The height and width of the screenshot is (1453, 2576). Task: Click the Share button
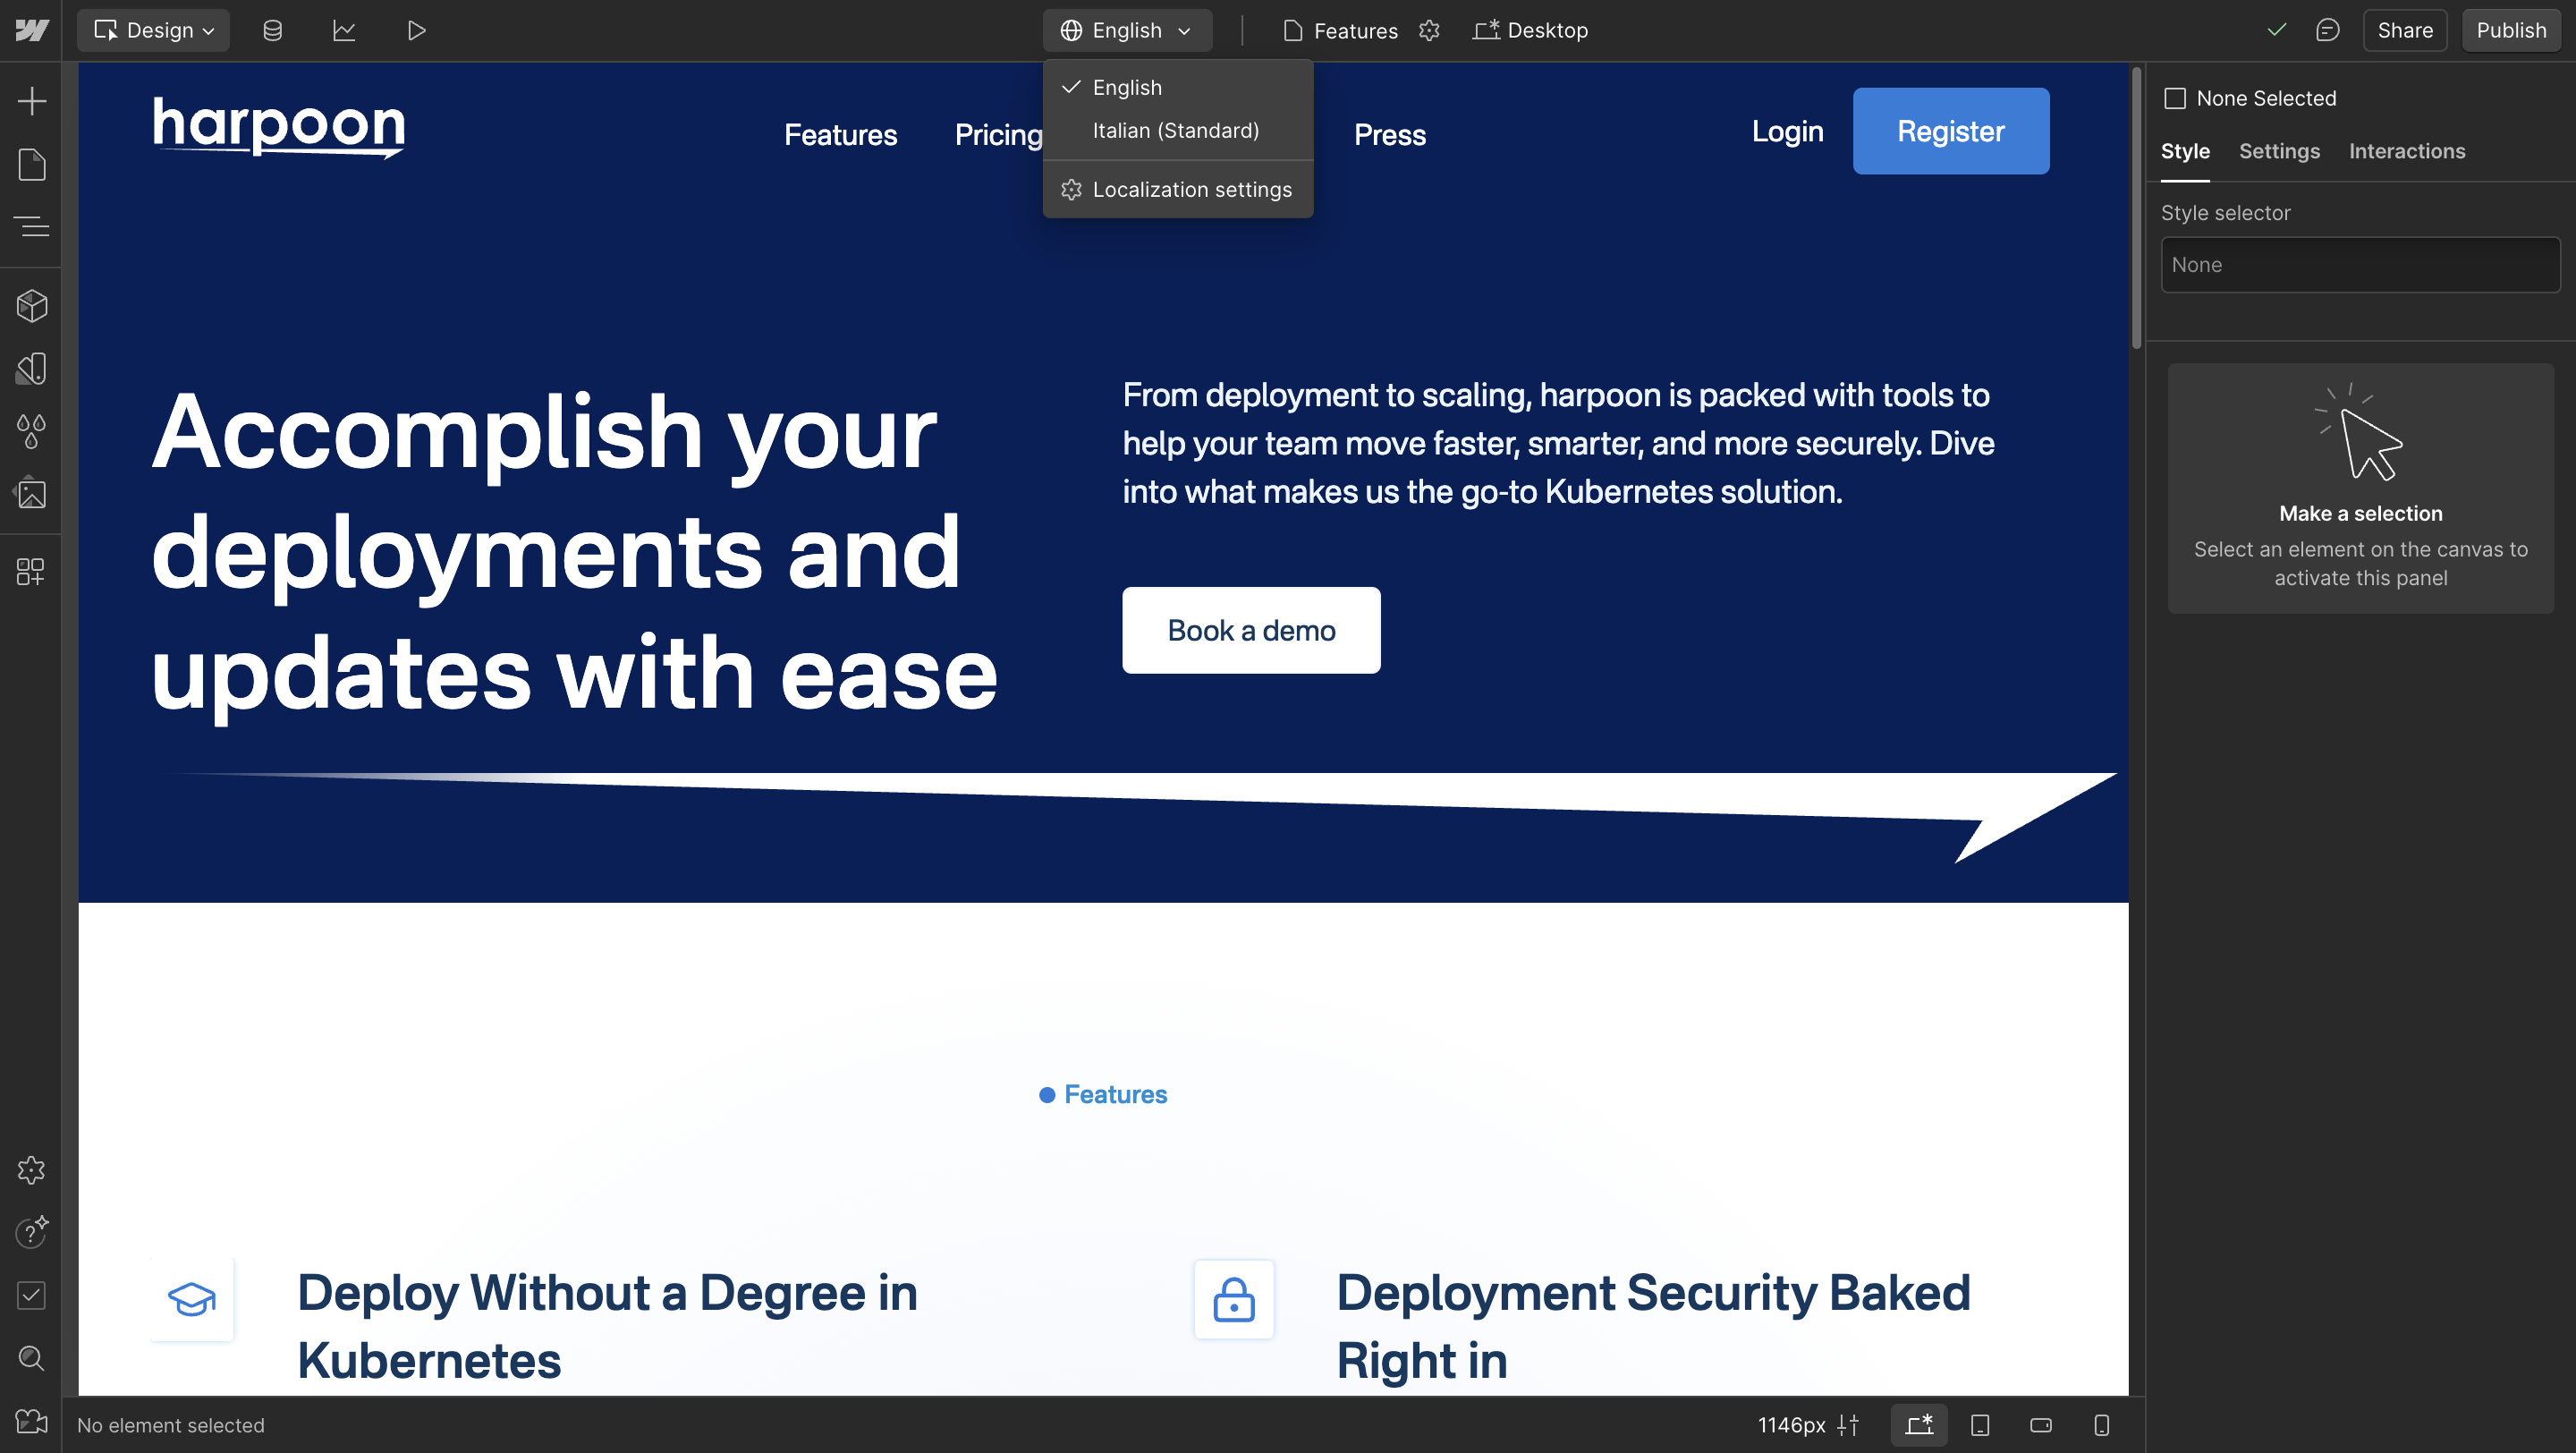click(2405, 30)
